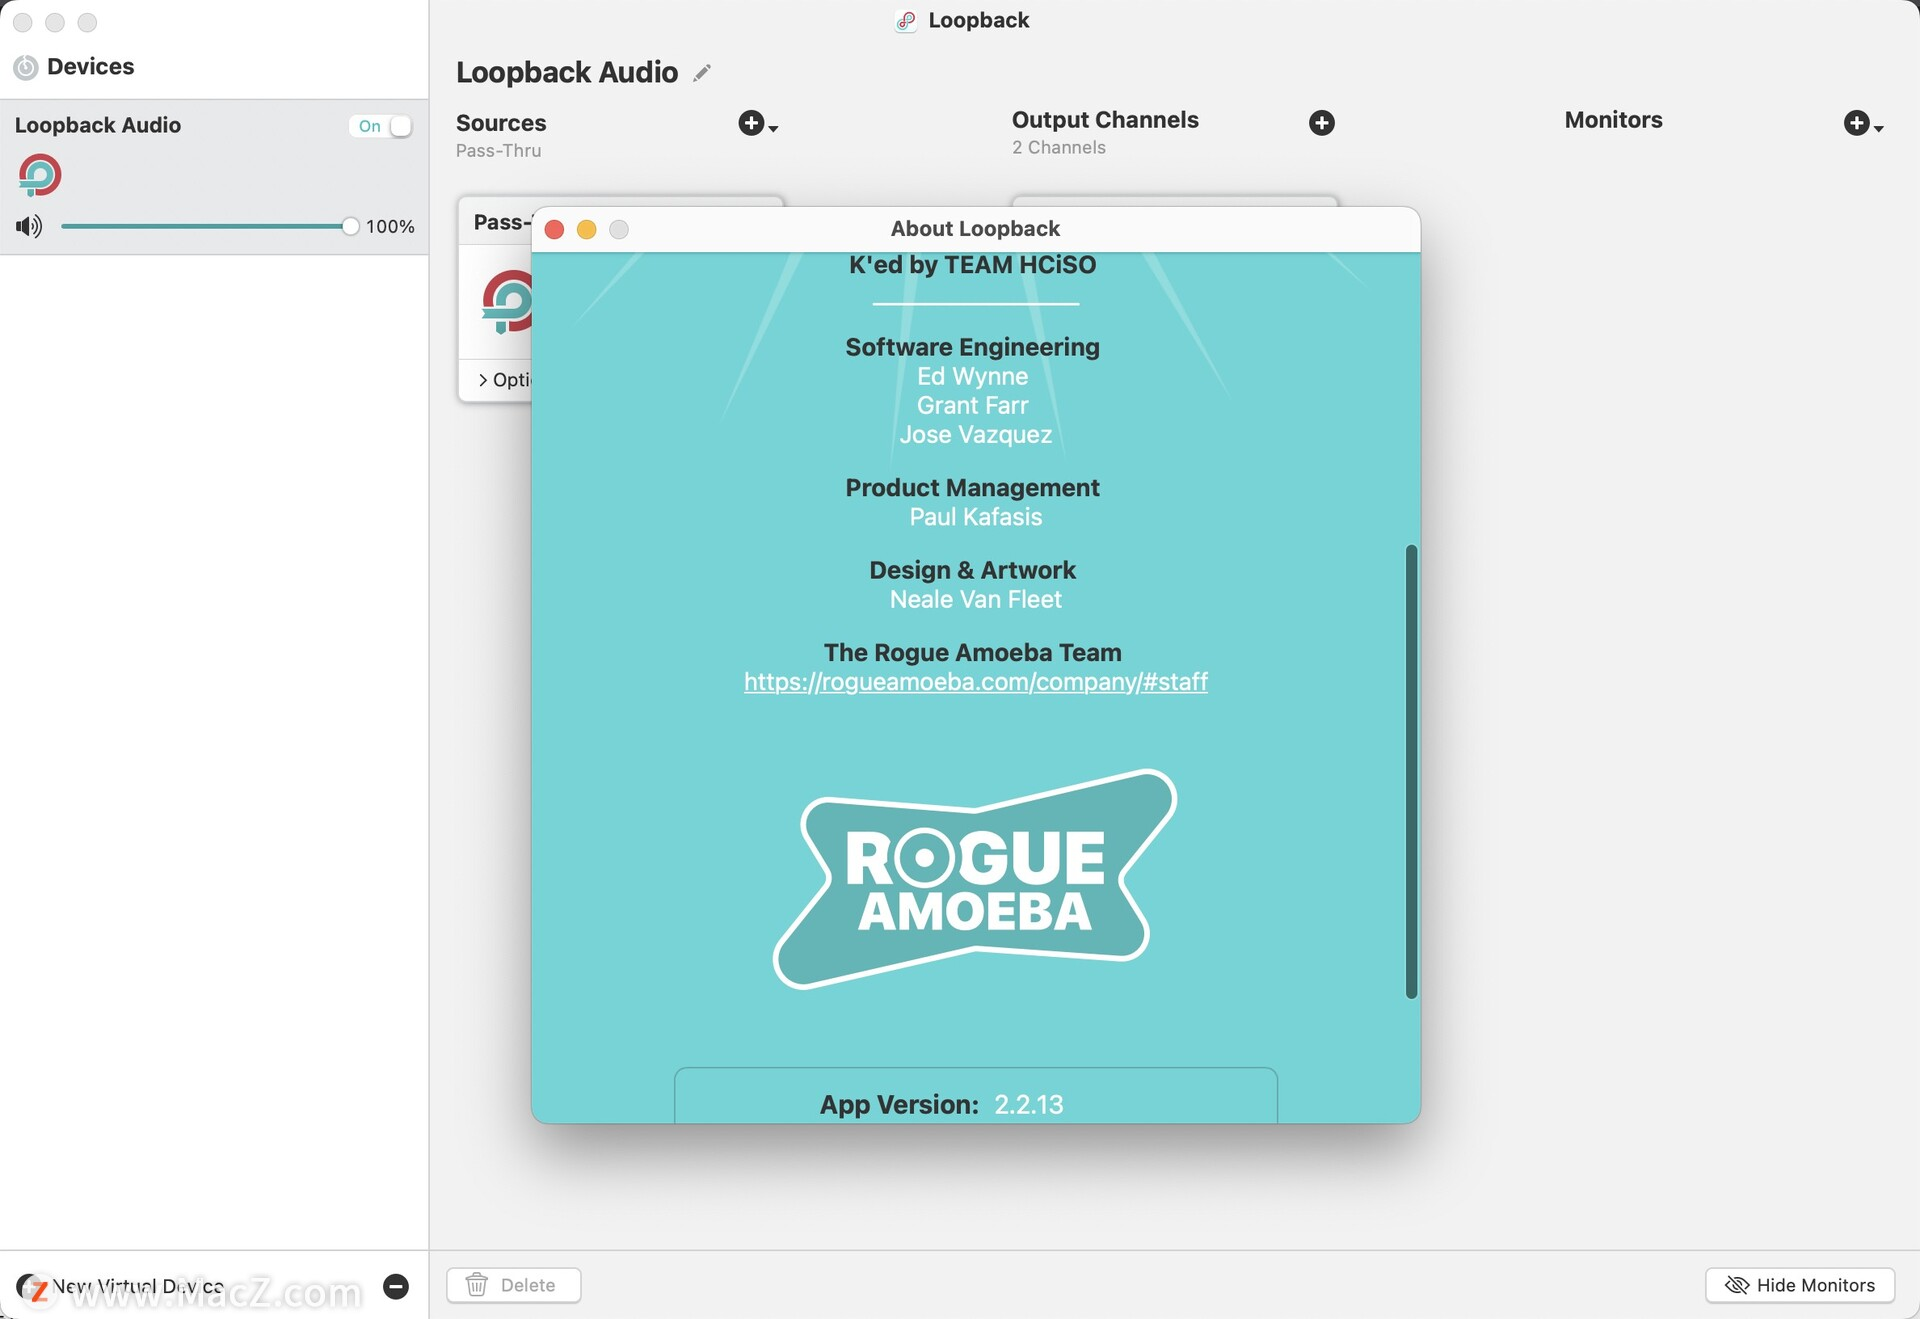Screen dimensions: 1920x1319
Task: Adjust the Loopback Audio volume slider
Action: [210, 226]
